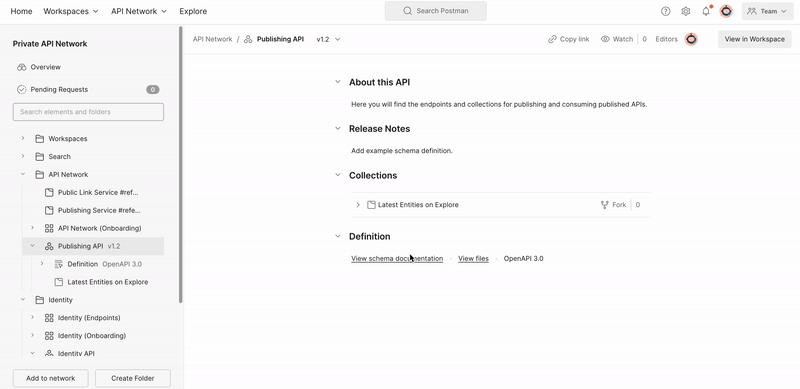Click the View in Workspace button

point(755,39)
